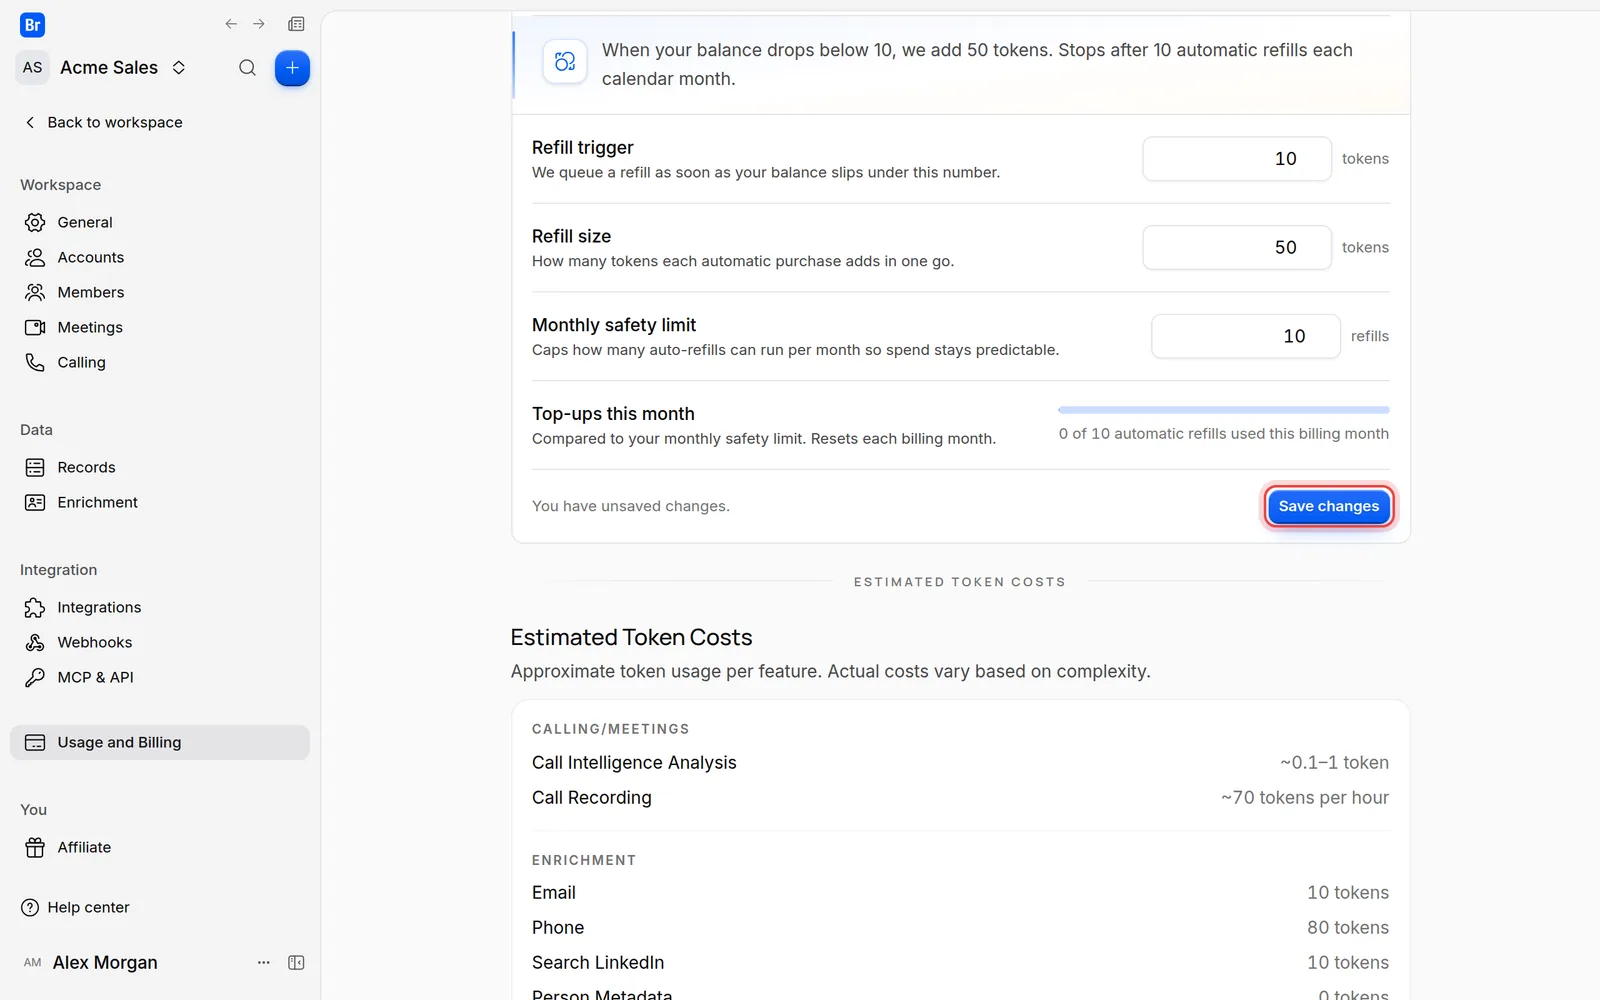Viewport: 1600px width, 1000px height.
Task: Open the Meetings settings page
Action: tap(160, 327)
